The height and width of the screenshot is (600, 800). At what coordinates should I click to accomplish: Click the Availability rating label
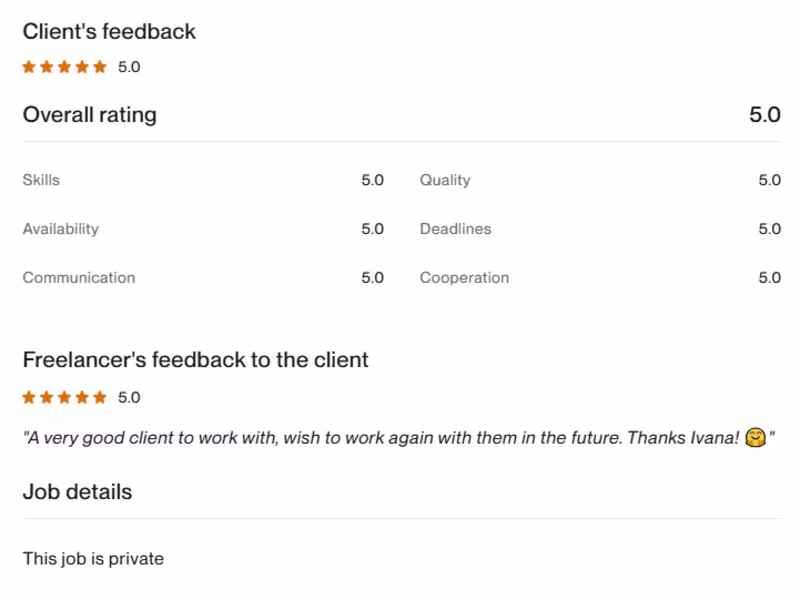click(60, 229)
